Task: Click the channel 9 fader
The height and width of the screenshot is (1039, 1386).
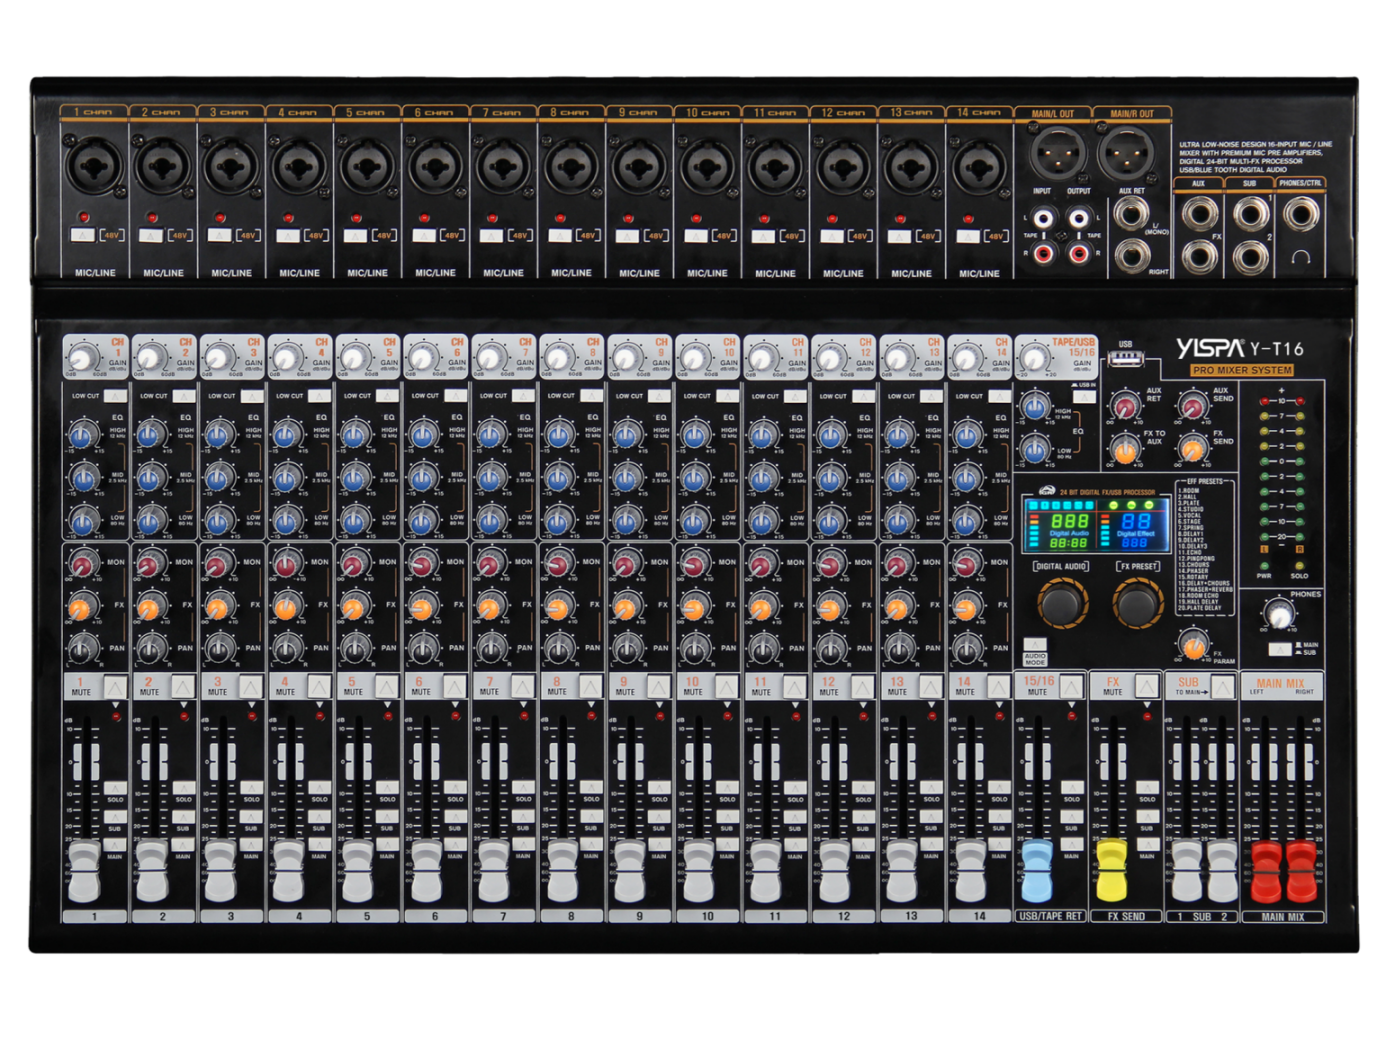Action: click(x=627, y=870)
